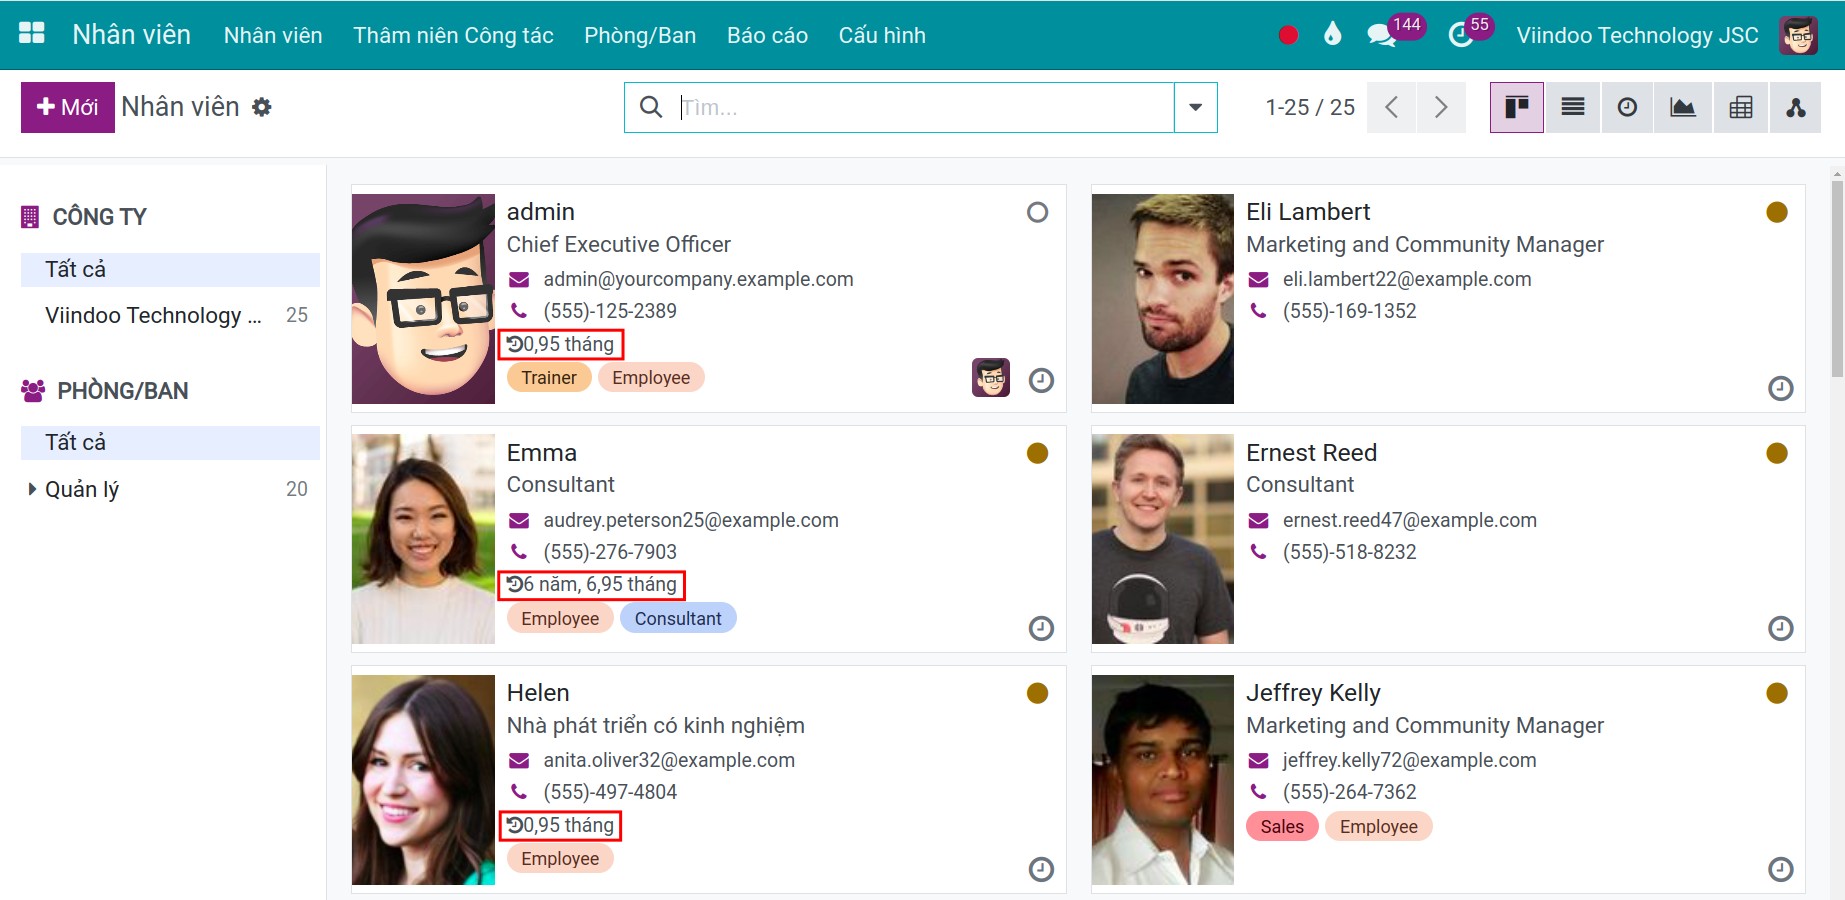The width and height of the screenshot is (1845, 900).
Task: Click activity clock icon on Emma card
Action: (1041, 628)
